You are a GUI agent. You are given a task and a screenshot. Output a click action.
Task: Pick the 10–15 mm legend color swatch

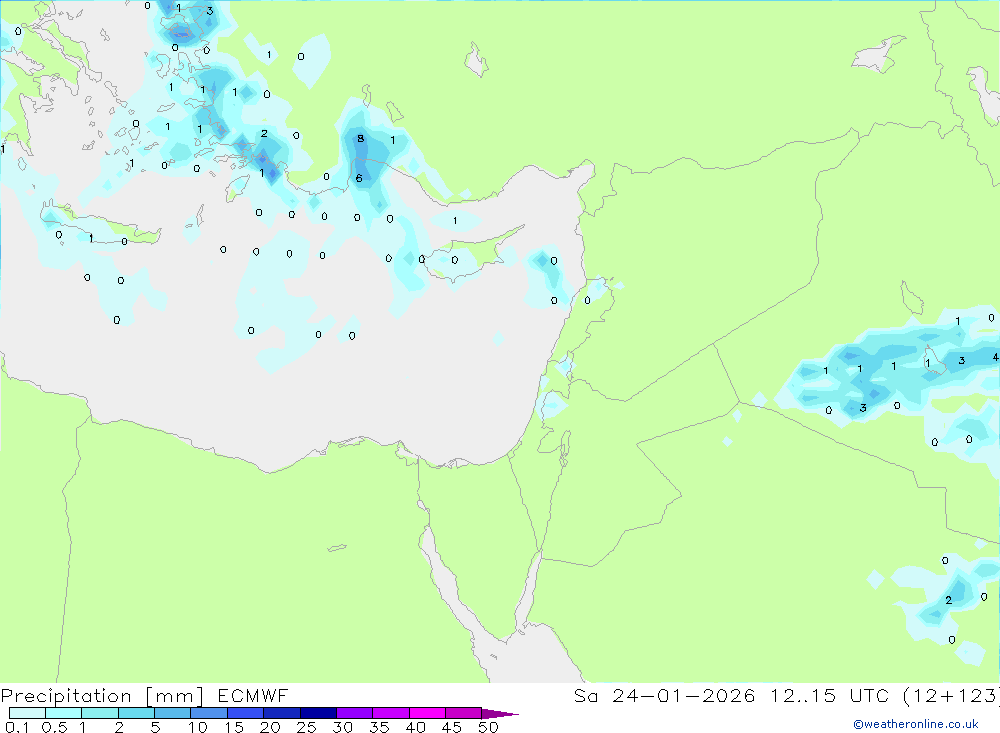(209, 713)
